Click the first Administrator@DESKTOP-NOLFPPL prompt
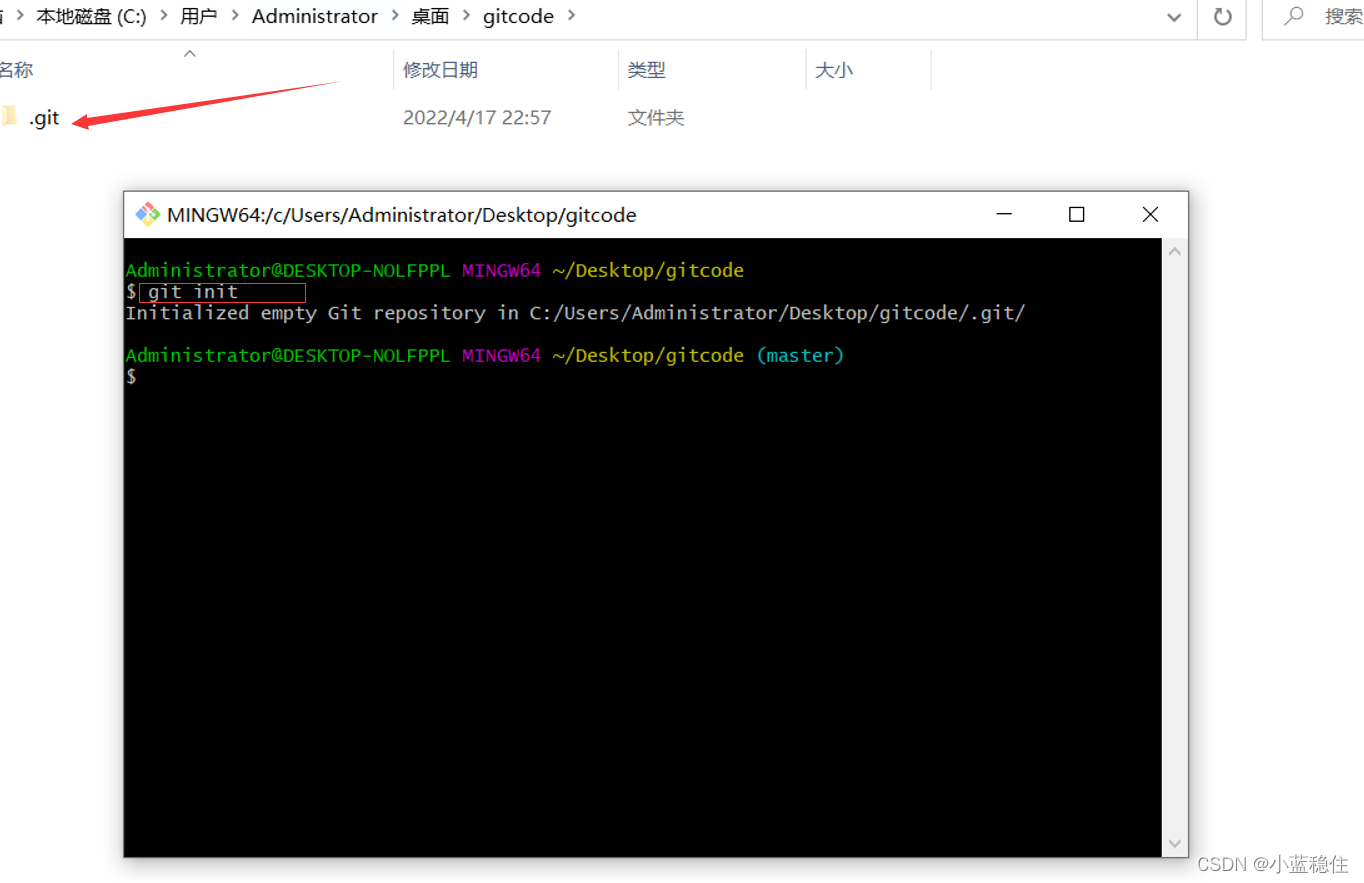 click(x=287, y=271)
